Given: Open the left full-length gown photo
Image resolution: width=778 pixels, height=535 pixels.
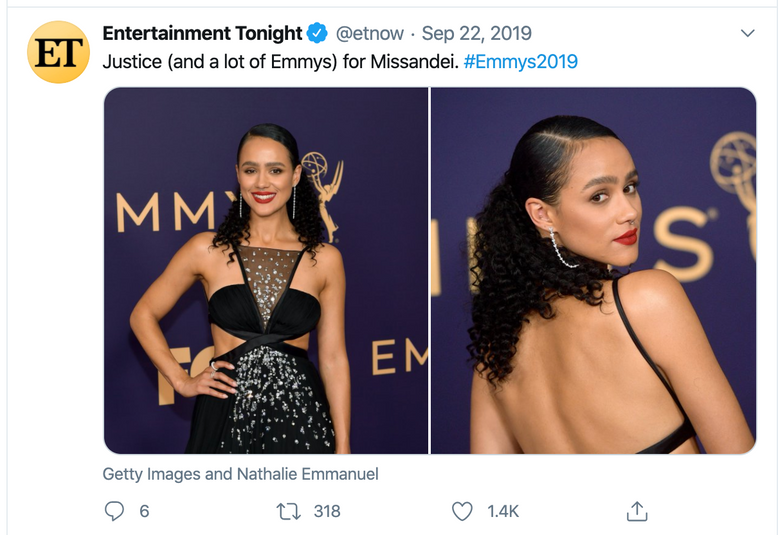Looking at the screenshot, I should 266,270.
